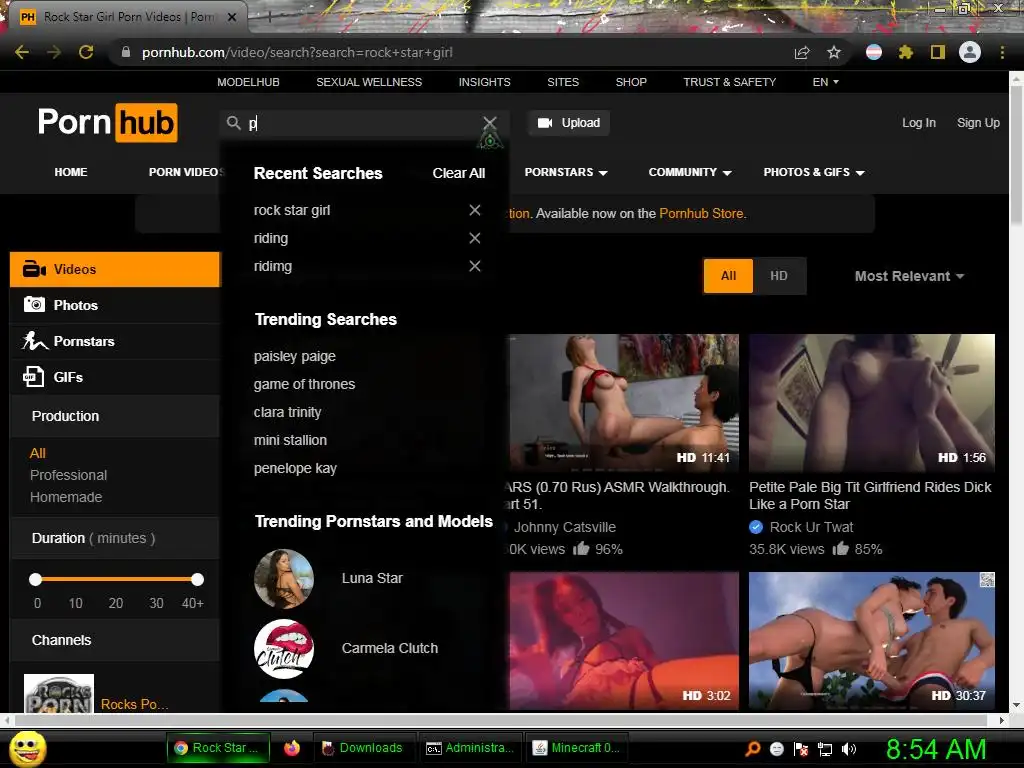The width and height of the screenshot is (1024, 768).
Task: Select the Photos category in the sidebar
Action: click(115, 305)
